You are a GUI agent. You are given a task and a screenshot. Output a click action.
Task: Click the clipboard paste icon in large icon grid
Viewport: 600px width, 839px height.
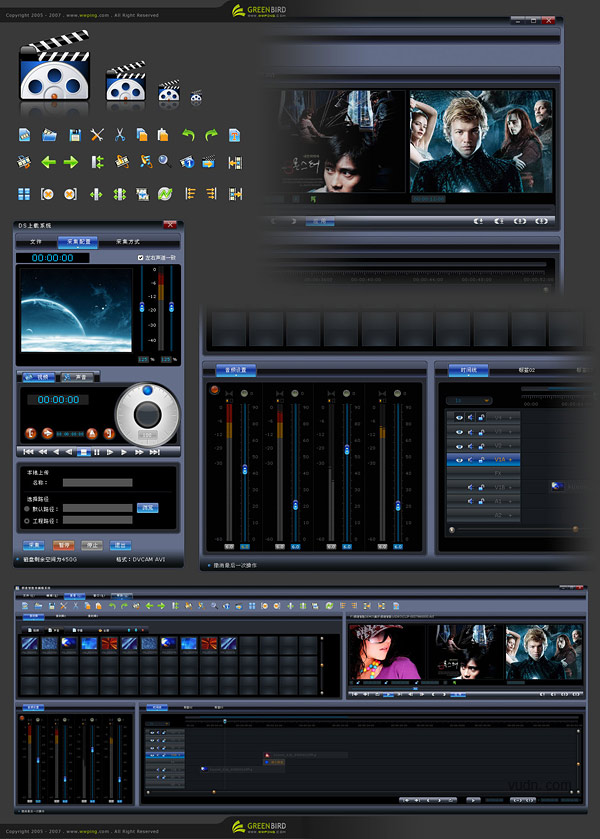click(x=163, y=135)
